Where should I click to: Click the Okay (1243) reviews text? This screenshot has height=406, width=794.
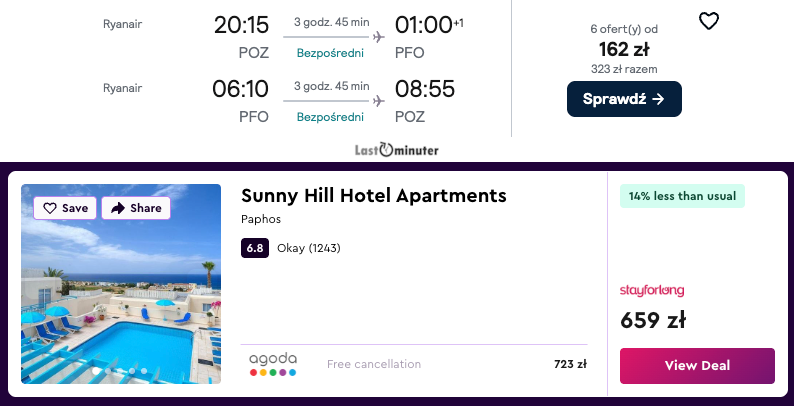[309, 248]
